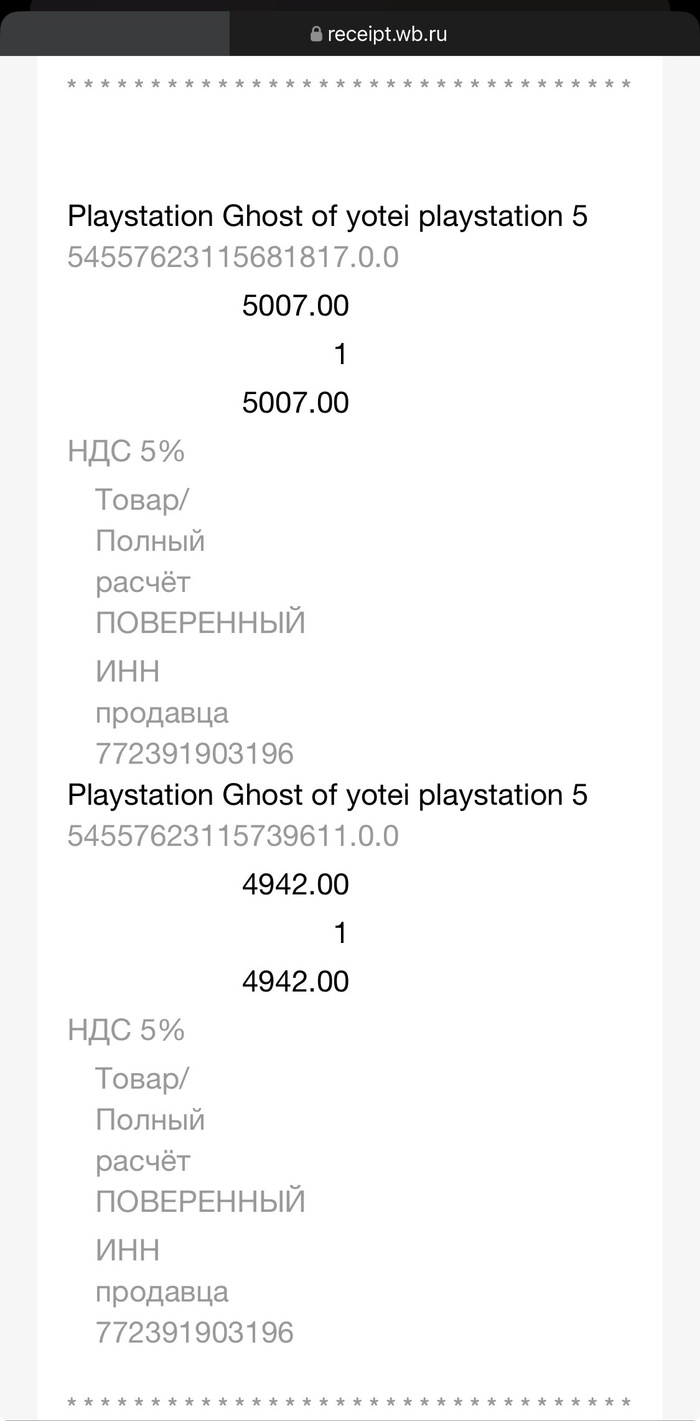Click ПОВЕРЕННЫЙ text of the 5007.00 item
This screenshot has width=700, height=1421.
[200, 623]
